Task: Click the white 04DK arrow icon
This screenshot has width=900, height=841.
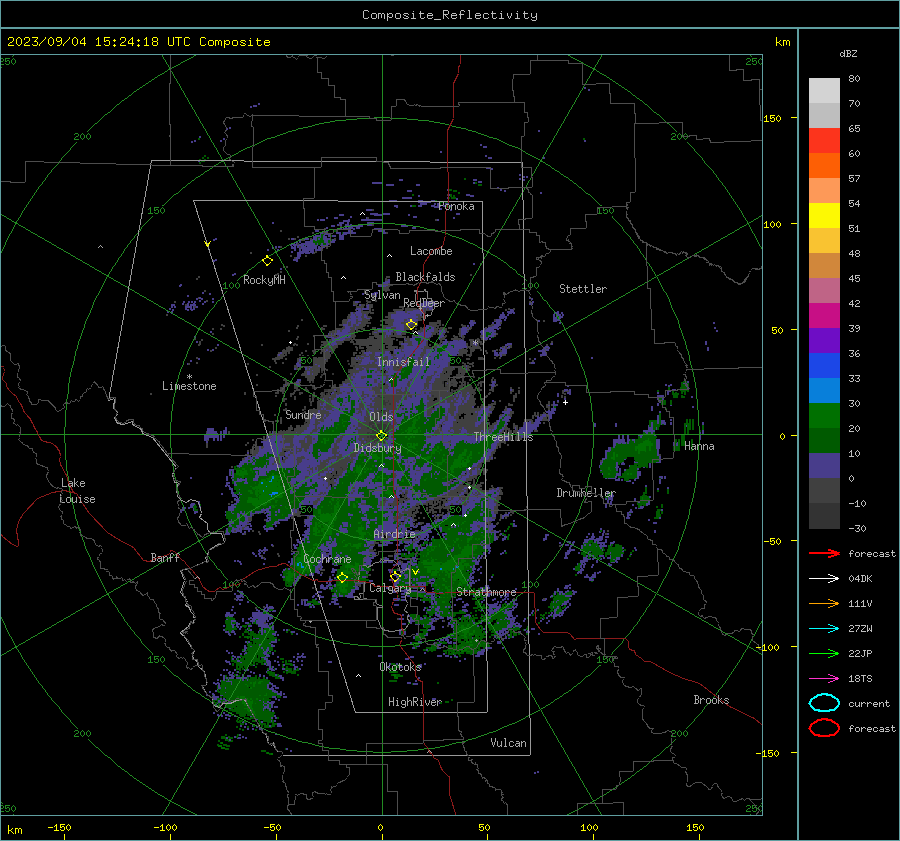Action: [824, 579]
